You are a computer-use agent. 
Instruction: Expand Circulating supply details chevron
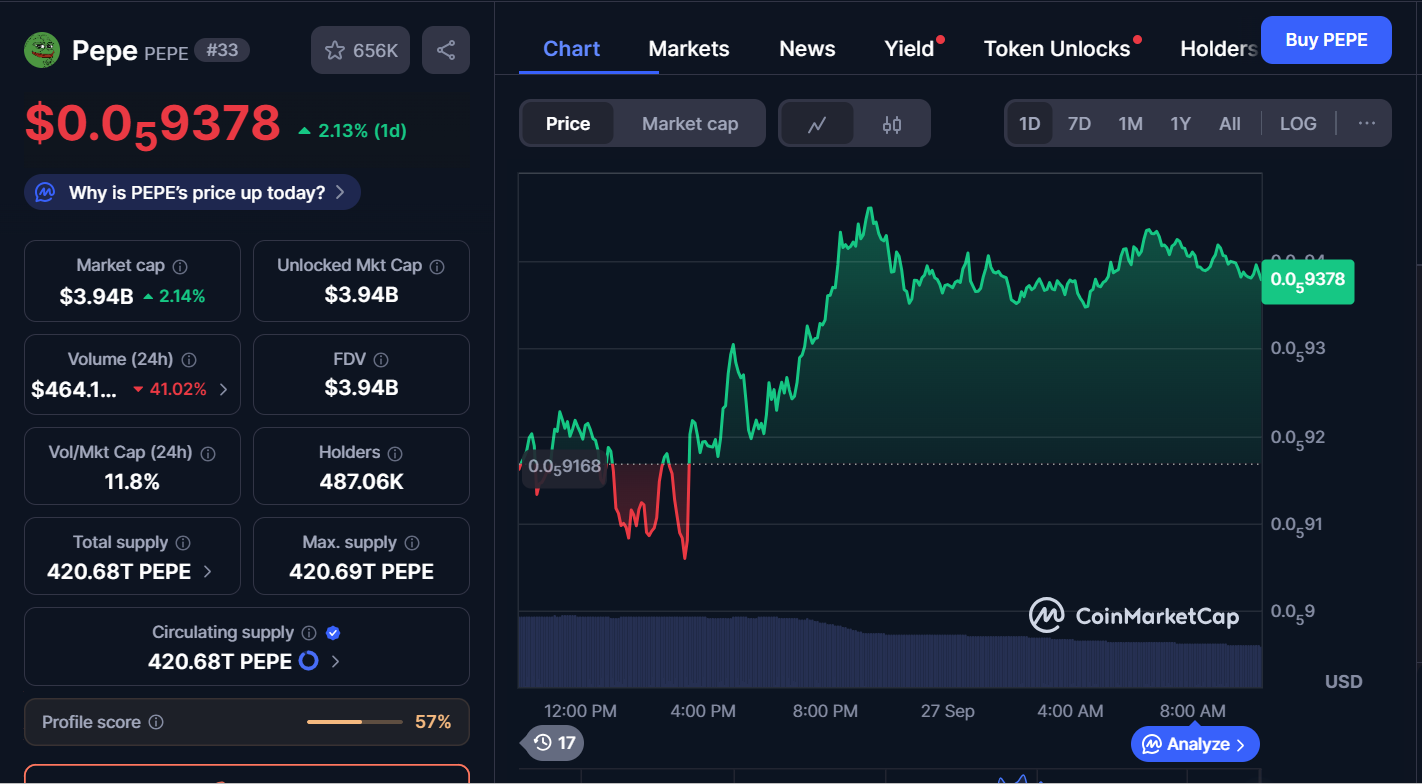(x=335, y=661)
